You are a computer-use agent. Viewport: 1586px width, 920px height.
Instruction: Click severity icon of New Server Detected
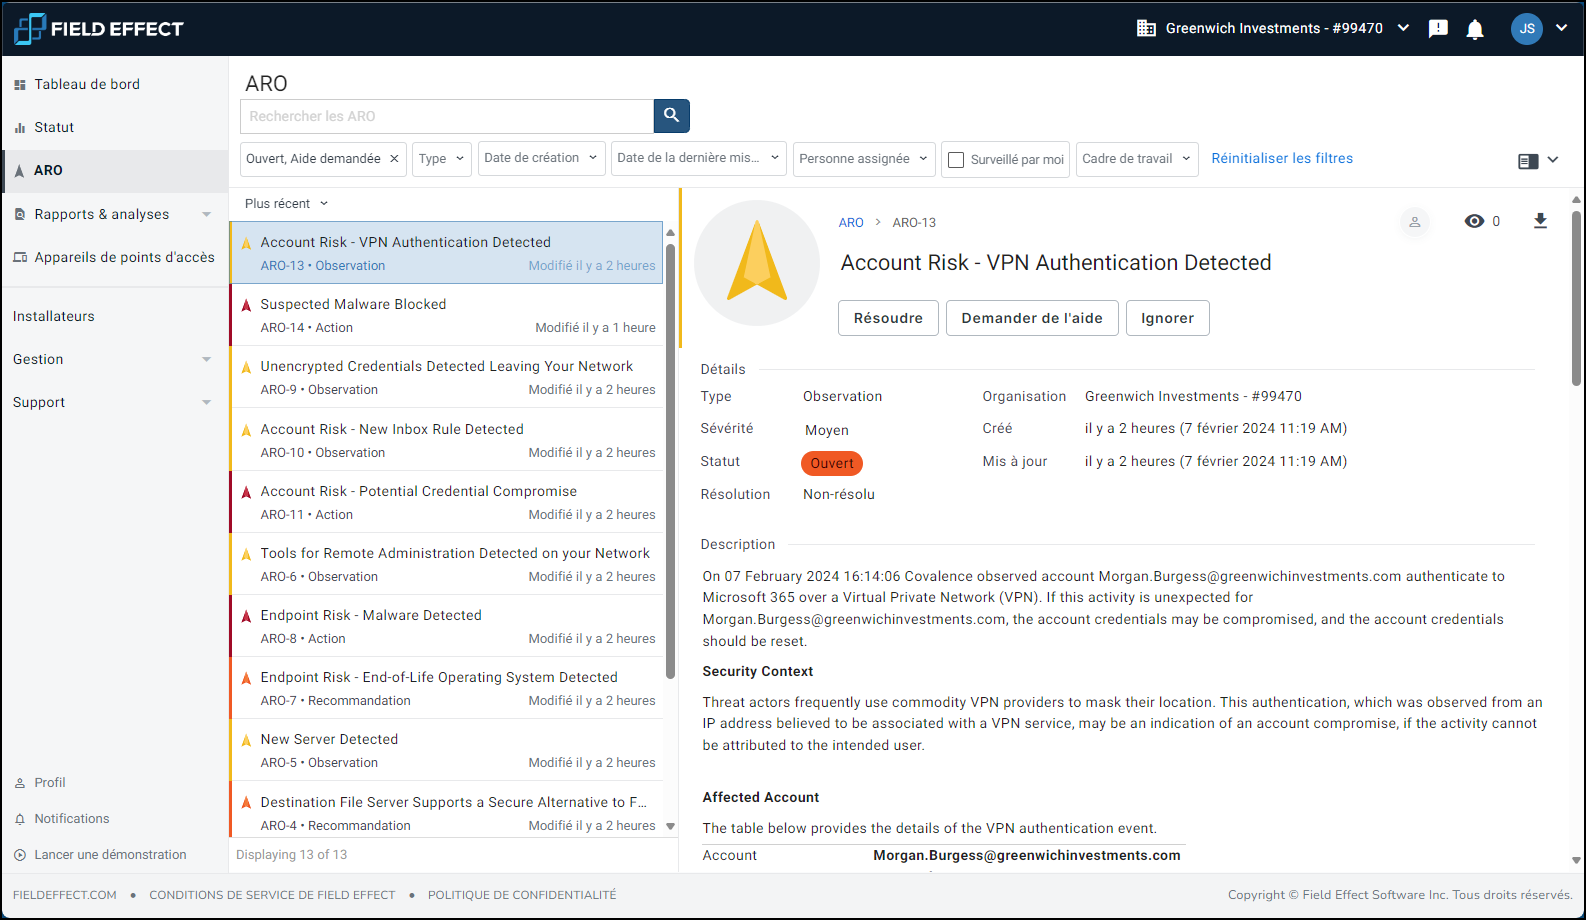point(246,740)
